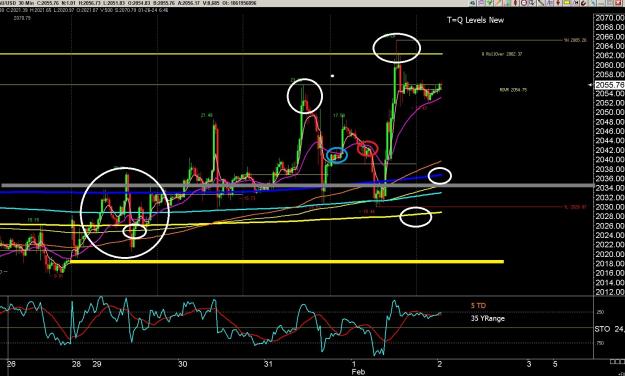The width and height of the screenshot is (625, 376).
Task: Click date 30 on the time axis
Action: click(183, 364)
